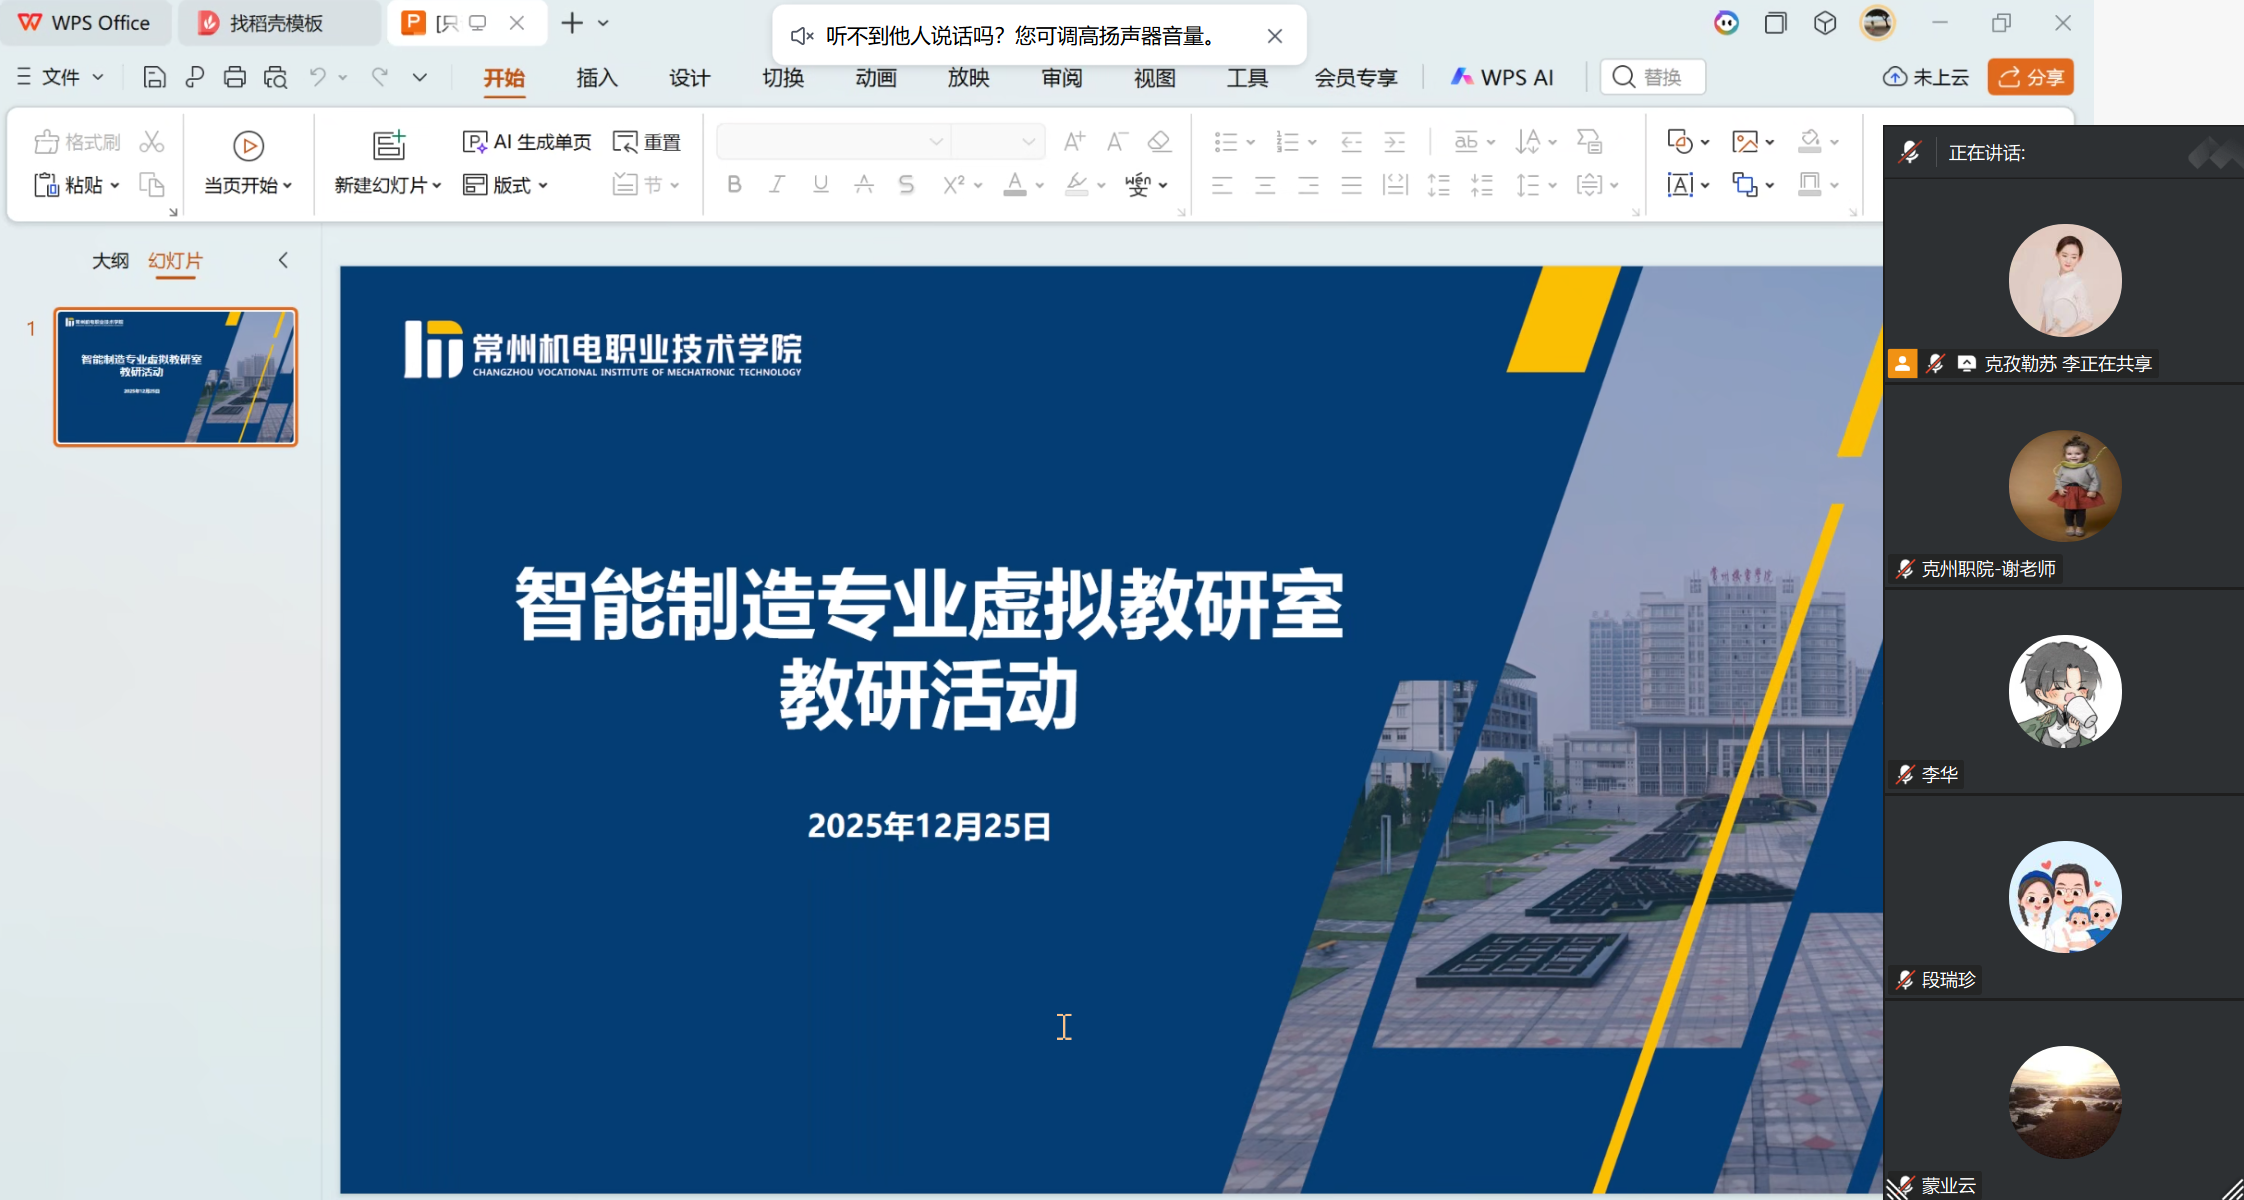Click the shapes icon in ribbon

(1680, 142)
